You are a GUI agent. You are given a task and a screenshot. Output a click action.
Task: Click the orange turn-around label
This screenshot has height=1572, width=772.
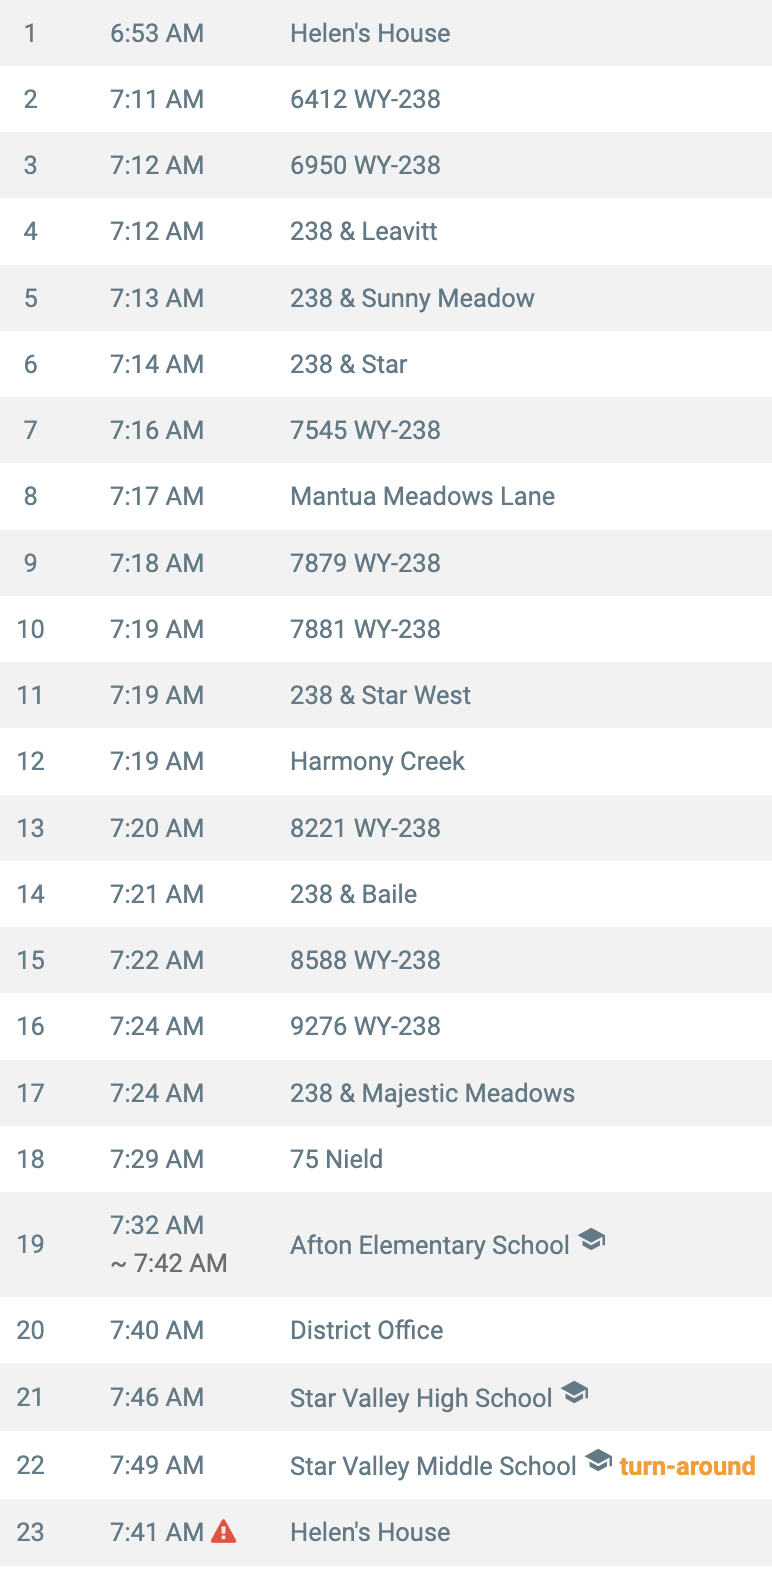687,1466
